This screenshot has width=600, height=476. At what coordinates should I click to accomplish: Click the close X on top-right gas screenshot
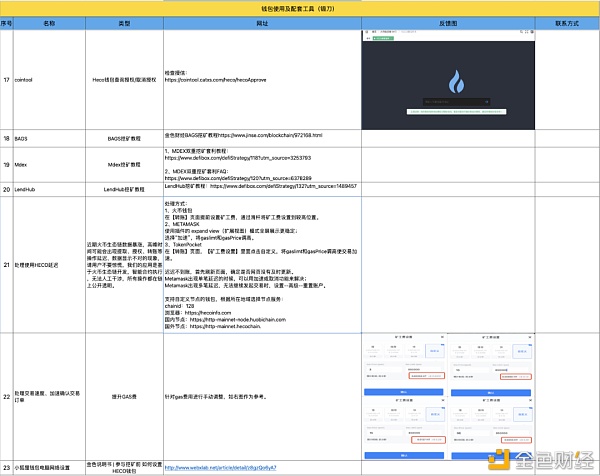click(x=530, y=337)
